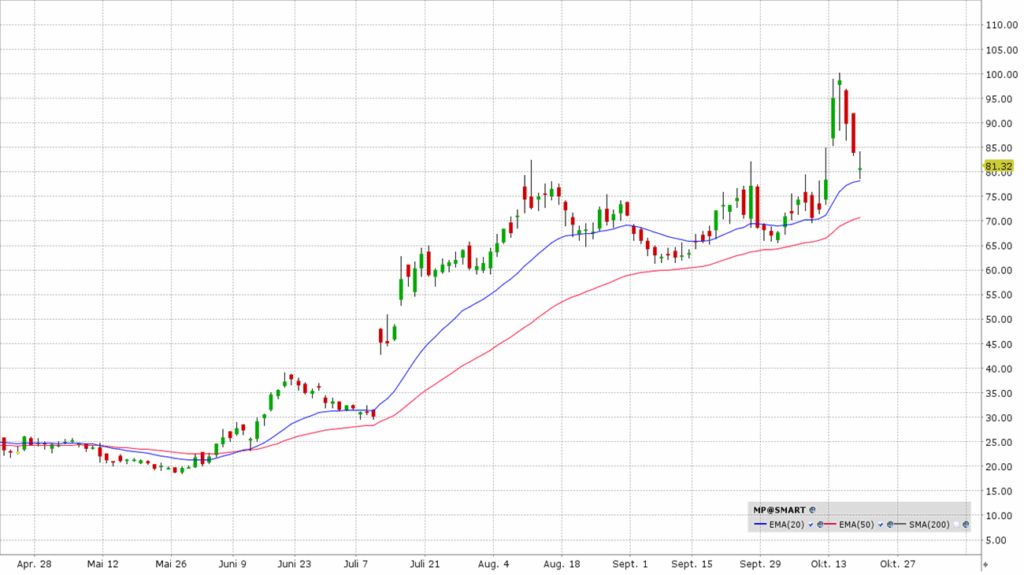Click the 100.00 level on price axis
Viewport: 1024px width, 575px height.
click(1001, 75)
